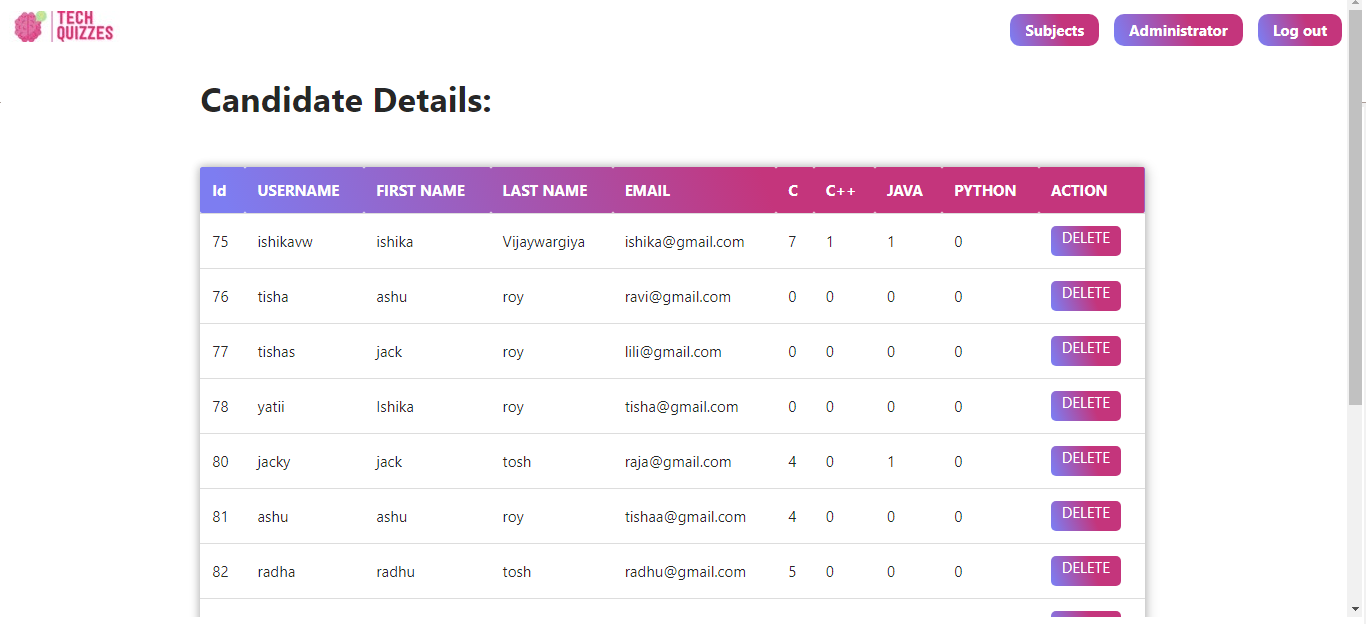
Task: Click email ishika@gmail.com
Action: (x=684, y=241)
